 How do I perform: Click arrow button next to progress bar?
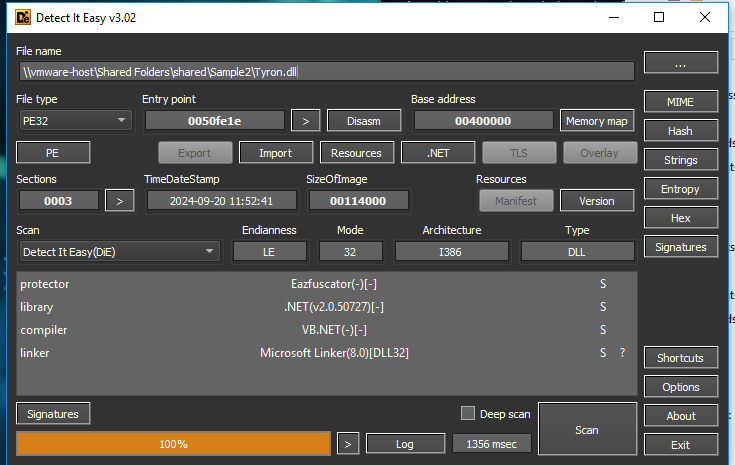[348, 444]
